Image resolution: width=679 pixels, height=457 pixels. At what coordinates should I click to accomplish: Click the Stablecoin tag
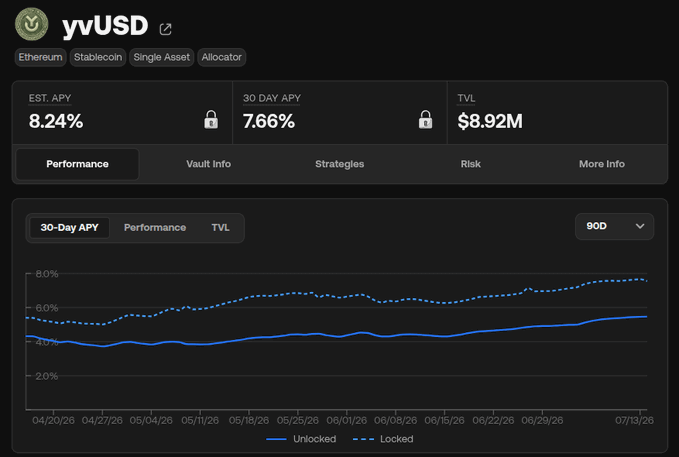point(98,57)
